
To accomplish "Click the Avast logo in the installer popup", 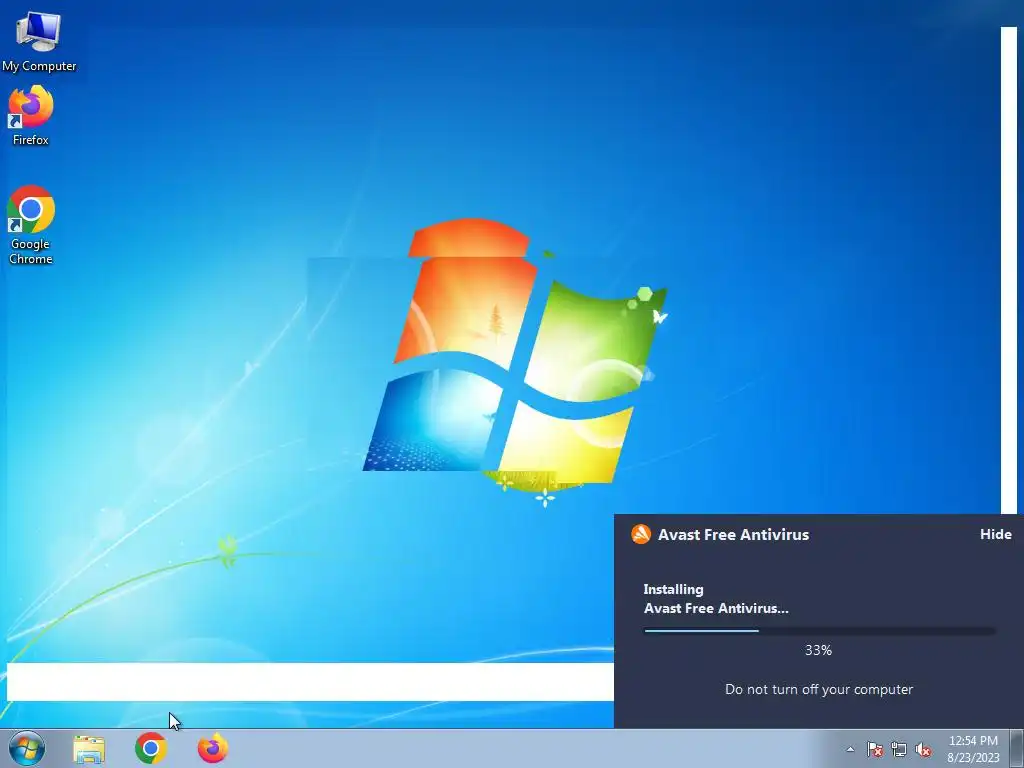I will click(x=641, y=534).
